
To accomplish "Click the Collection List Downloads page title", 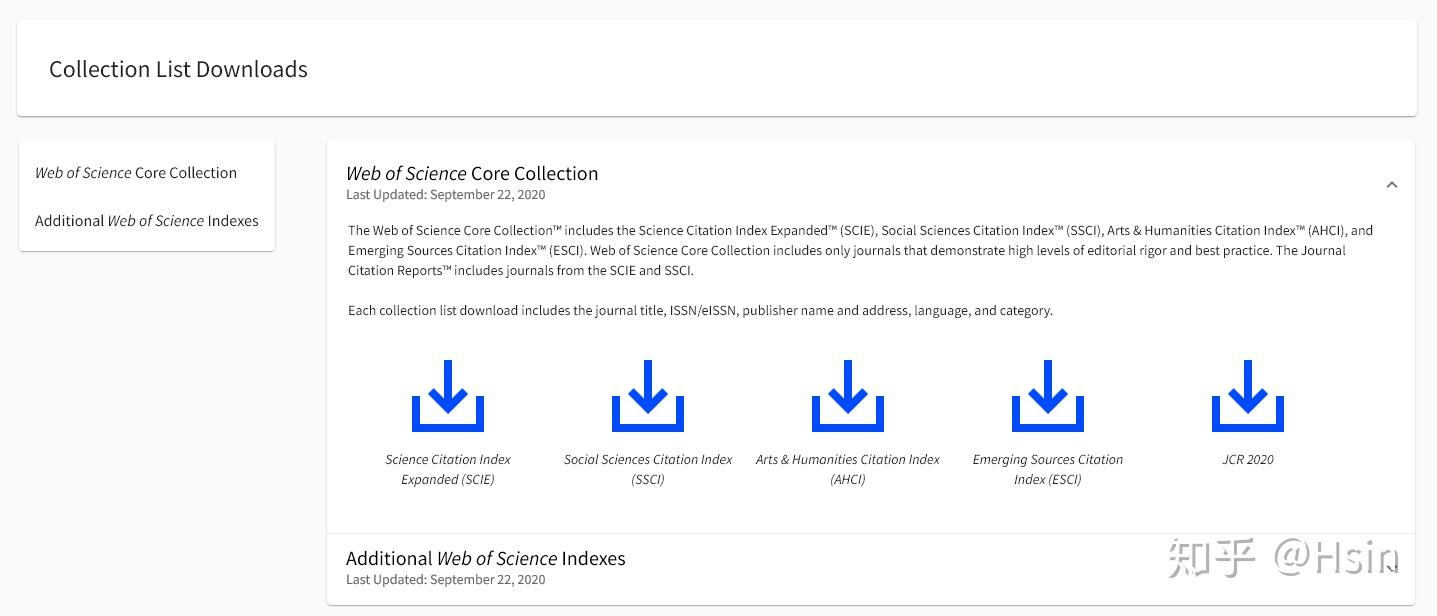I will coord(178,69).
